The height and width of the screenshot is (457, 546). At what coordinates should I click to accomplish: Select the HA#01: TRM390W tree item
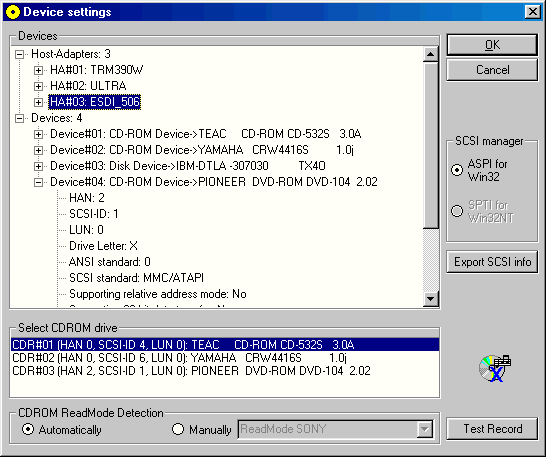96,70
